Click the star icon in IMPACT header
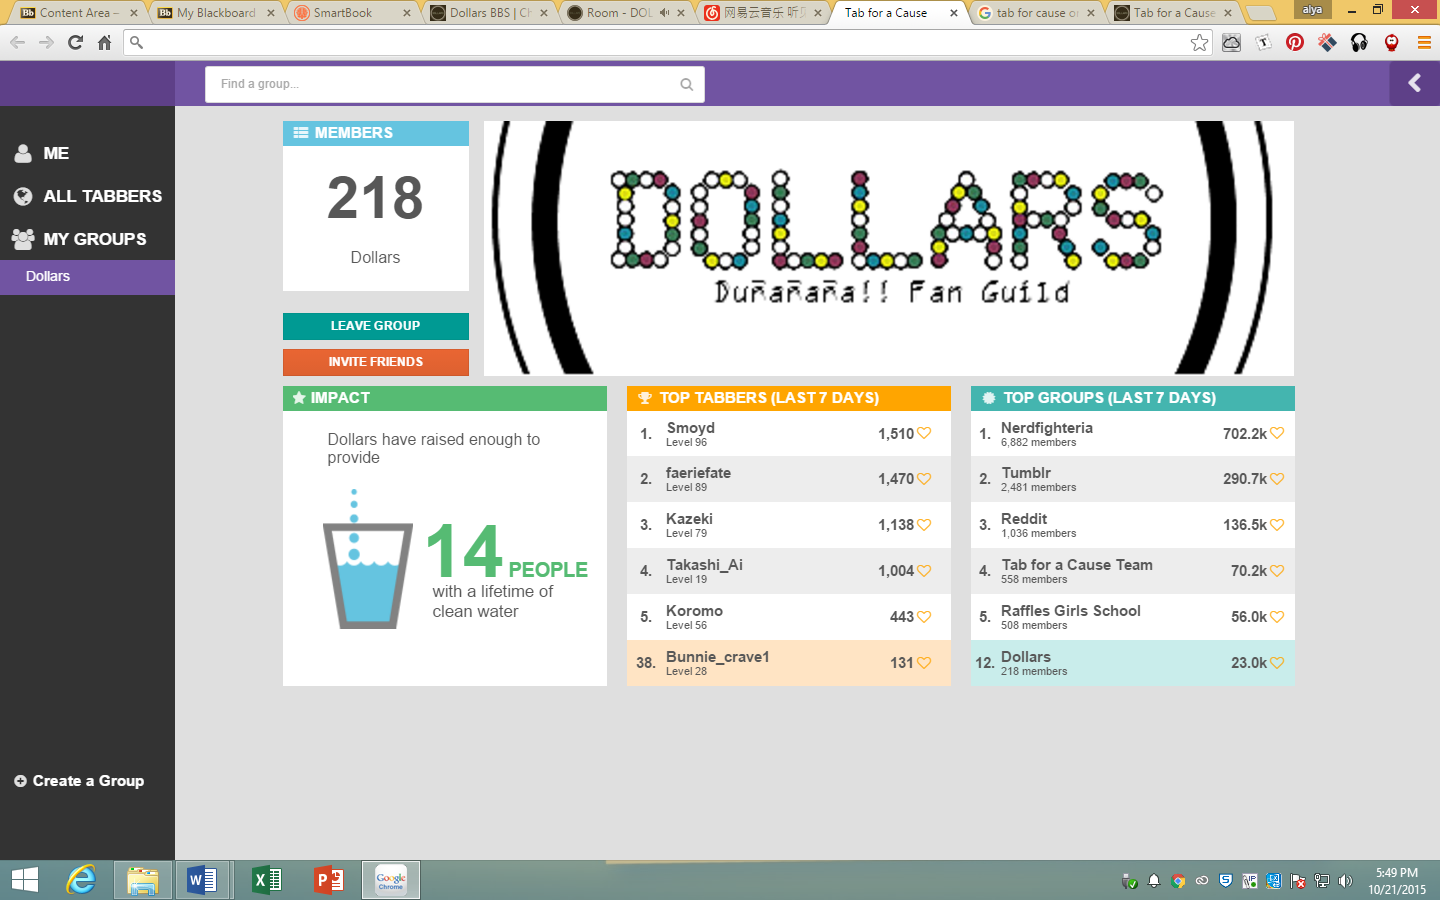1440x900 pixels. 299,398
